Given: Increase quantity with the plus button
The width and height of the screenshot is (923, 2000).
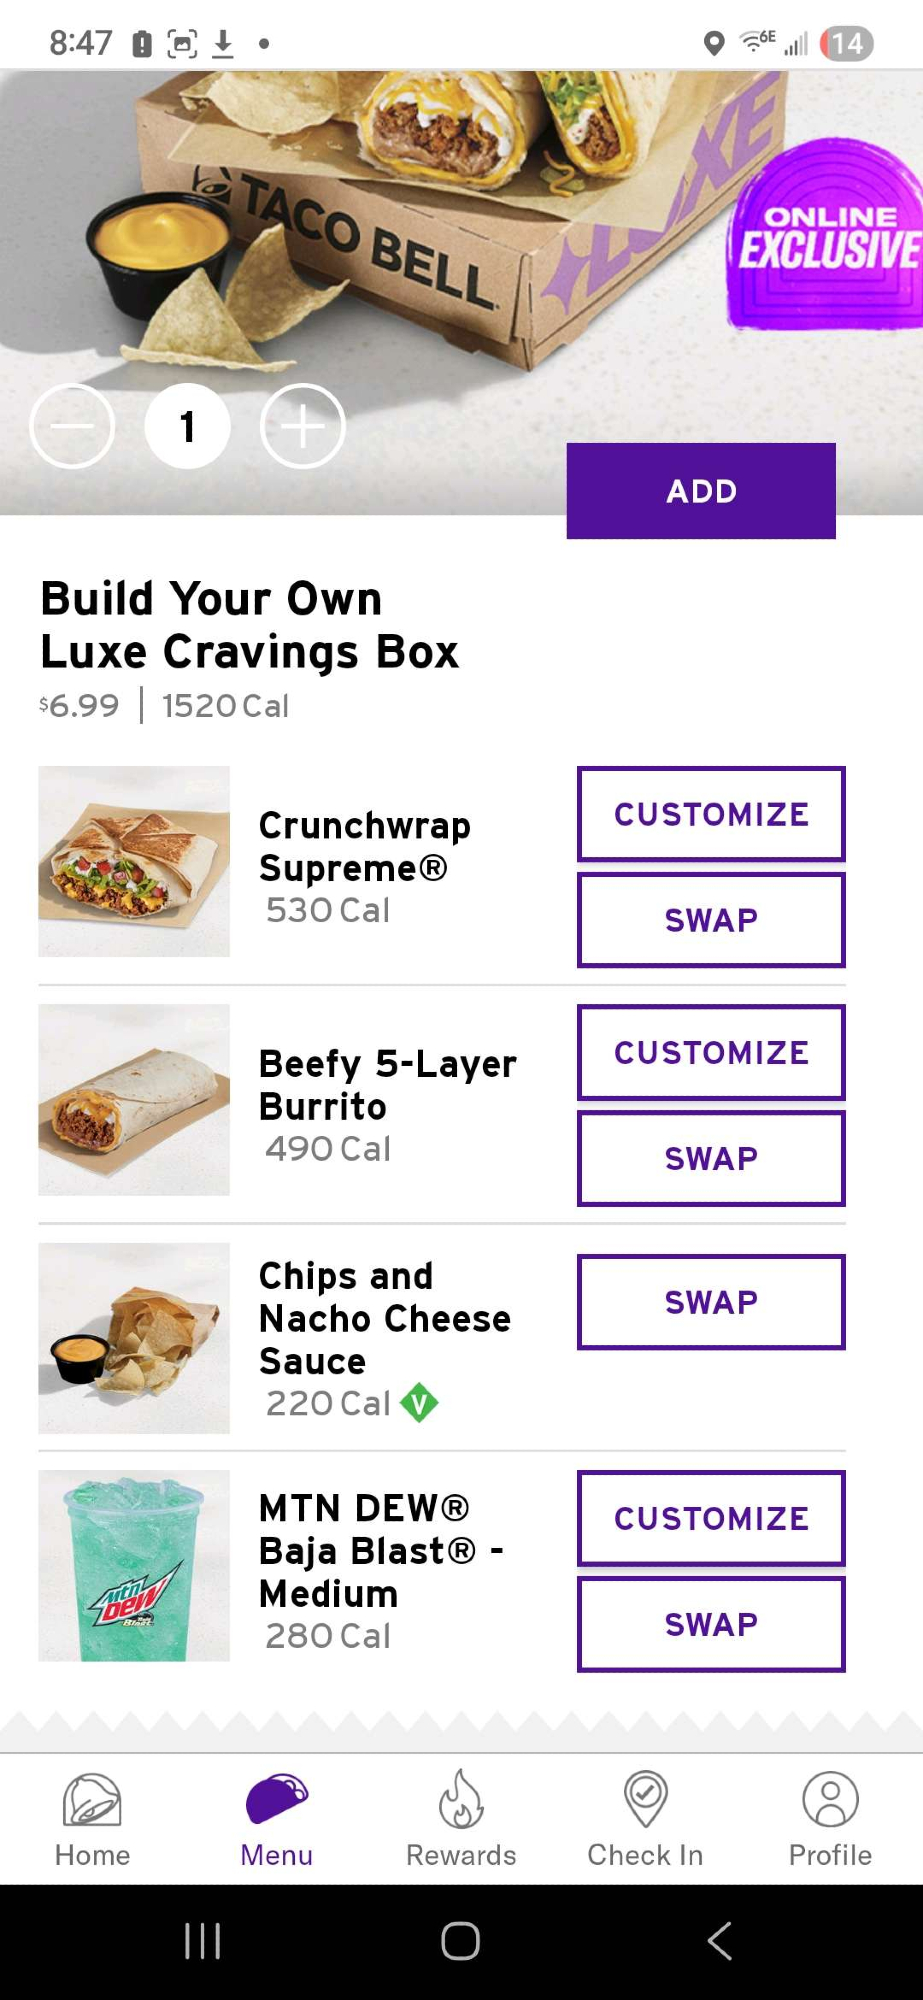Looking at the screenshot, I should [303, 426].
